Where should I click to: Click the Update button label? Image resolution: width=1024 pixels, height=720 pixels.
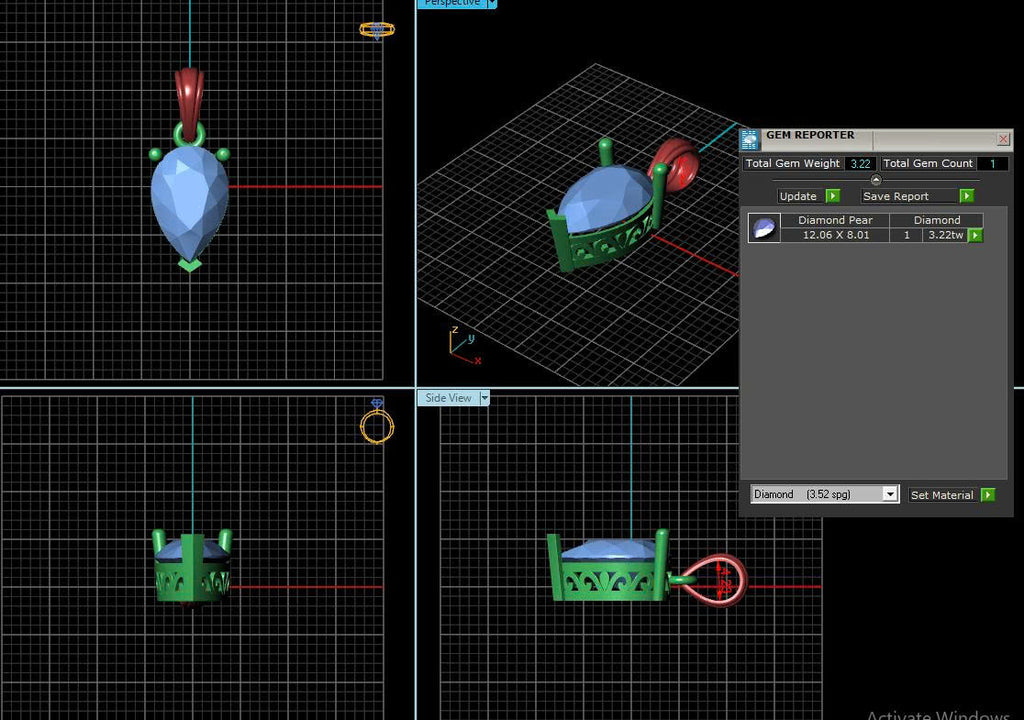coord(798,196)
